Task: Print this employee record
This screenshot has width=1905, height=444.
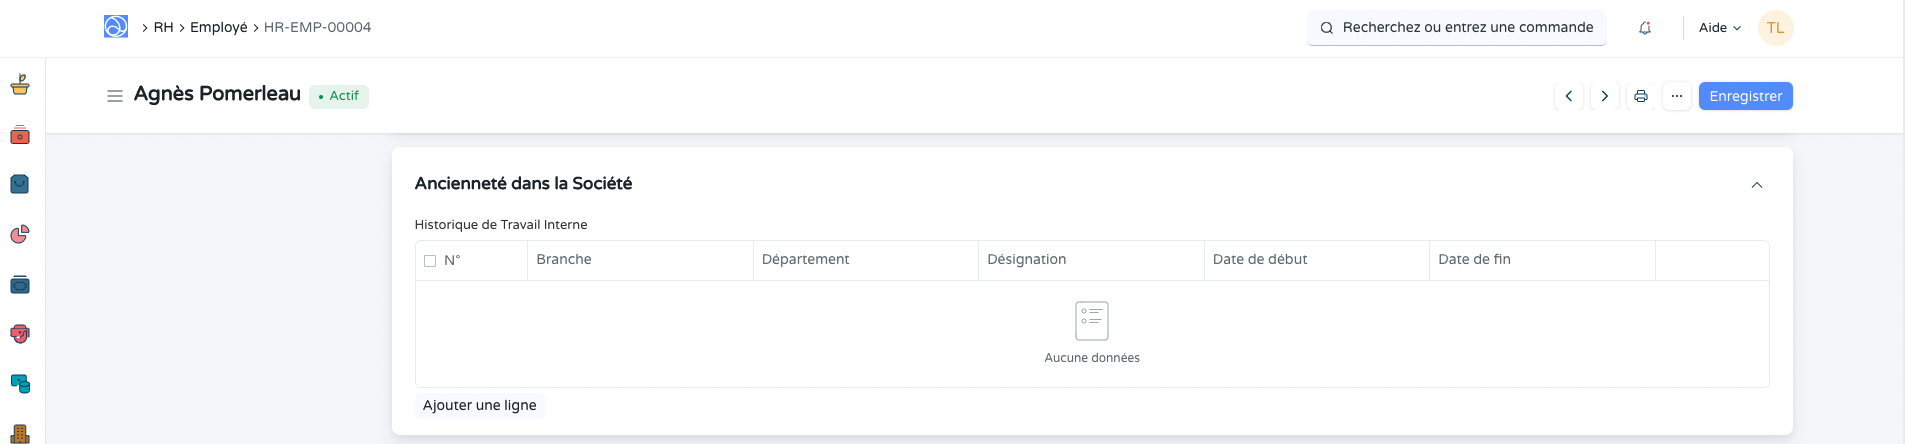Action: pyautogui.click(x=1641, y=96)
